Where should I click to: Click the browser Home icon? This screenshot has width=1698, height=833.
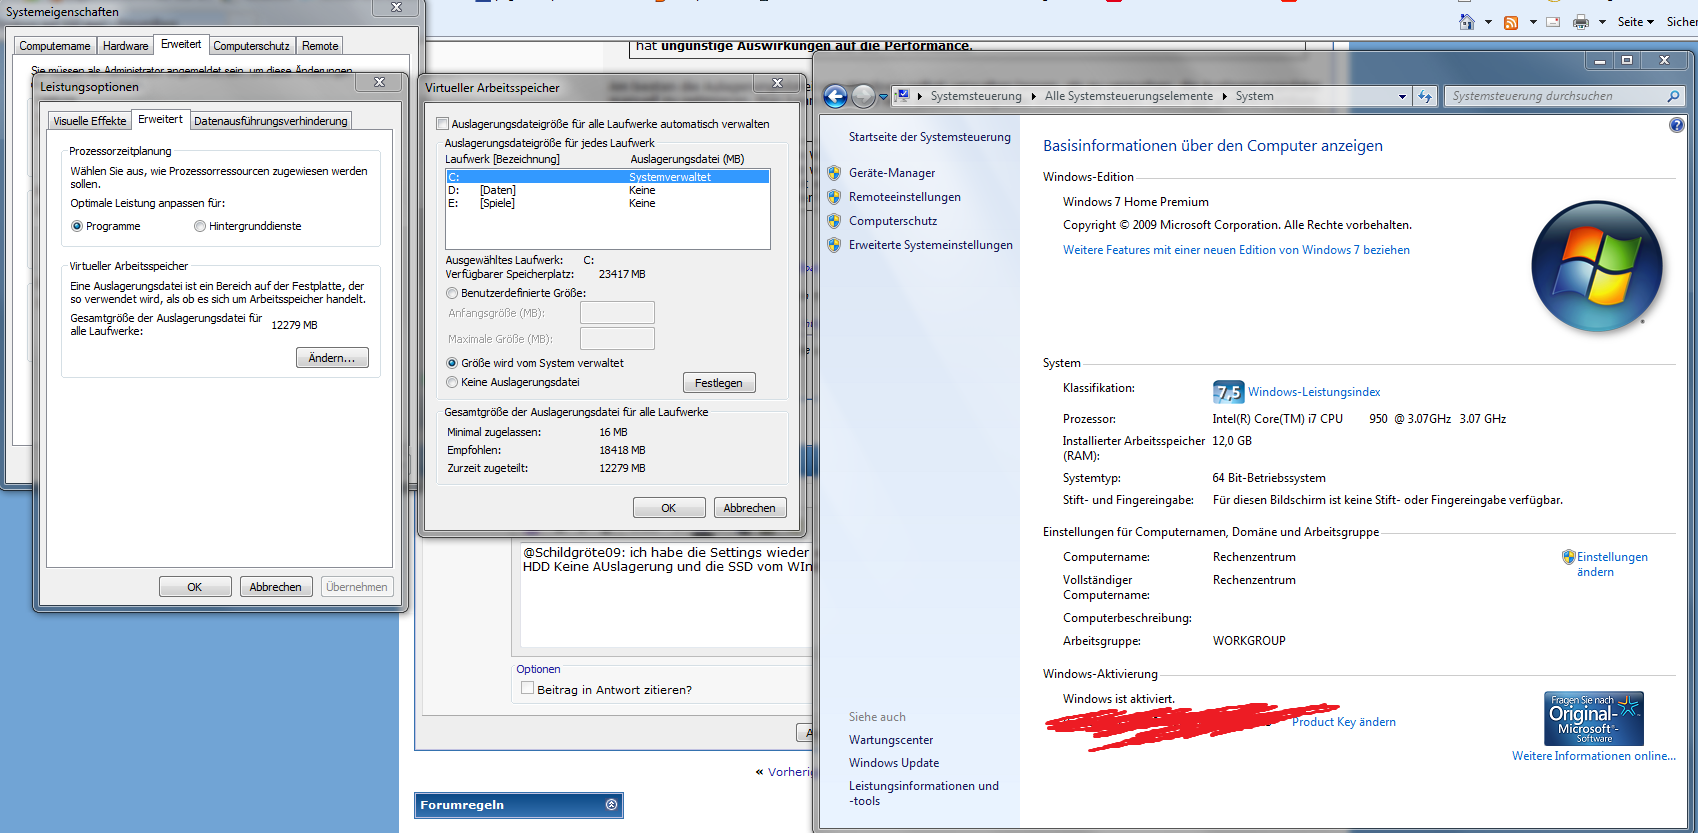[x=1467, y=22]
